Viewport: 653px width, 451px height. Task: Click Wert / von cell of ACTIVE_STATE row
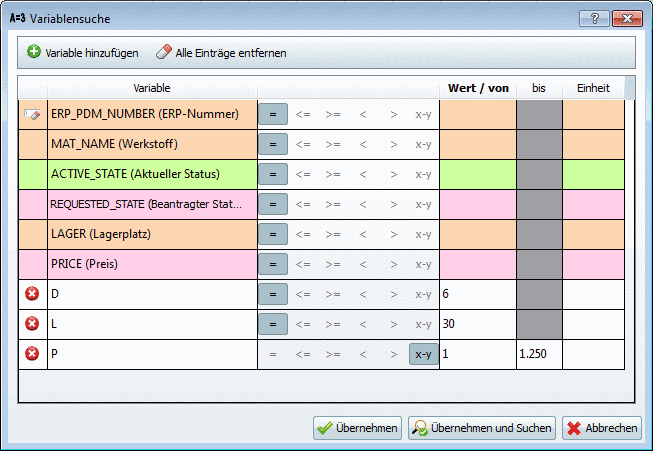(x=478, y=174)
